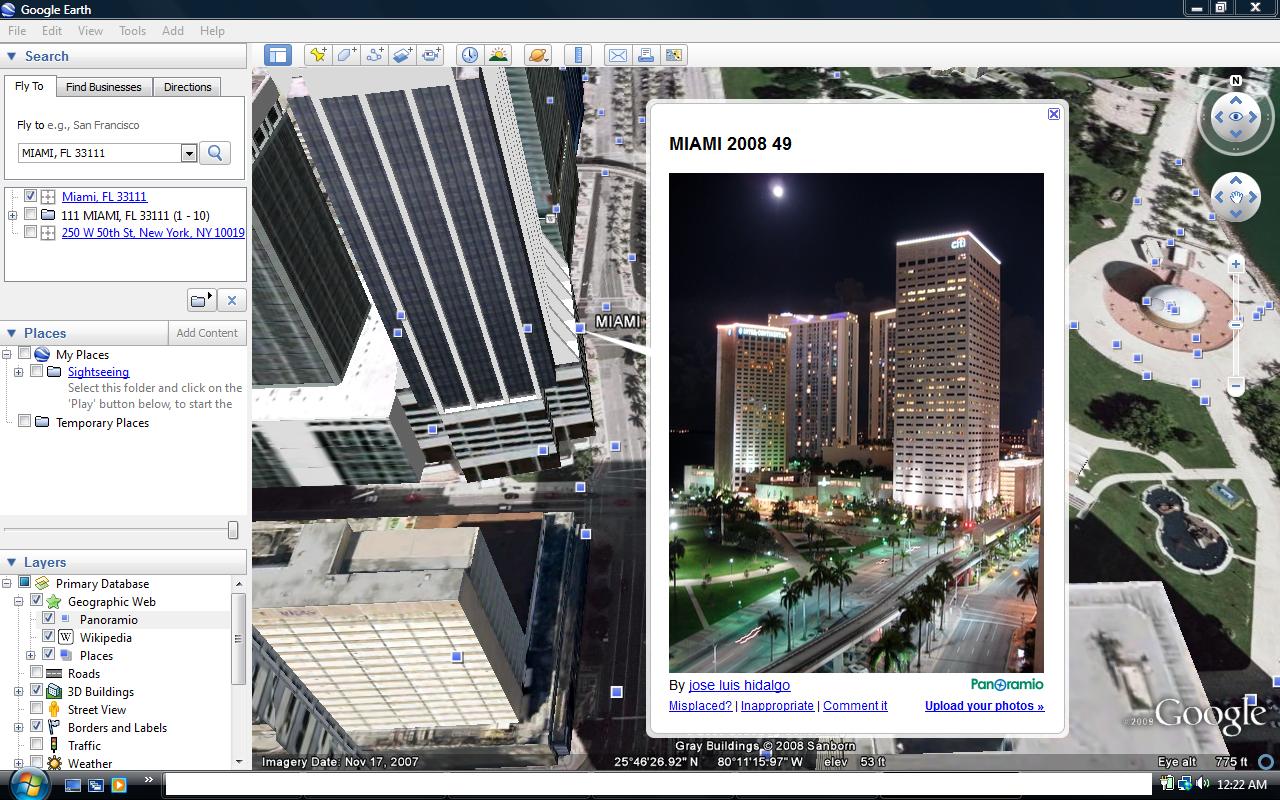Open the Fly To history dropdown
The width and height of the screenshot is (1280, 800).
pyautogui.click(x=189, y=153)
